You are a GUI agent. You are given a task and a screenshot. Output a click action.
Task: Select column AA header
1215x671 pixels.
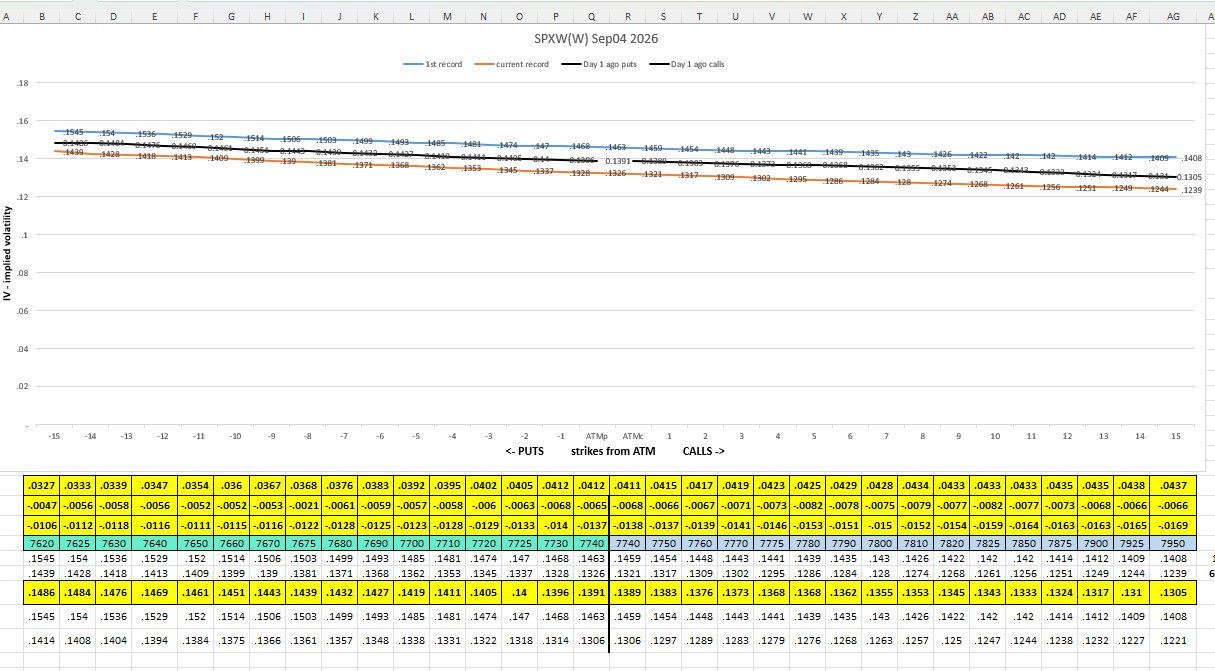[x=951, y=16]
